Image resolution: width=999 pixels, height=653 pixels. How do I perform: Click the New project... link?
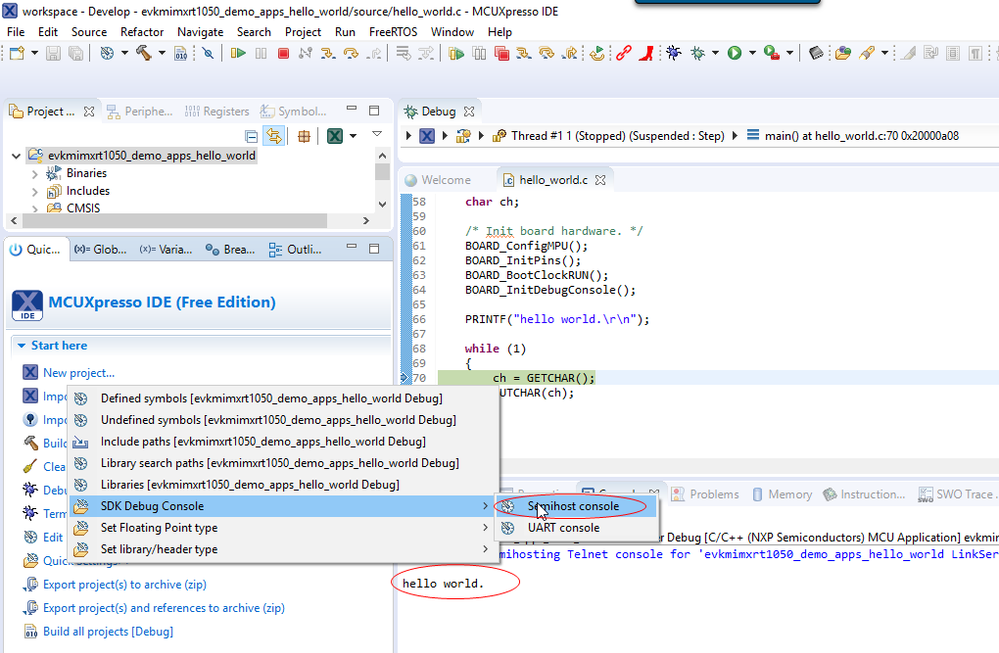tap(79, 373)
